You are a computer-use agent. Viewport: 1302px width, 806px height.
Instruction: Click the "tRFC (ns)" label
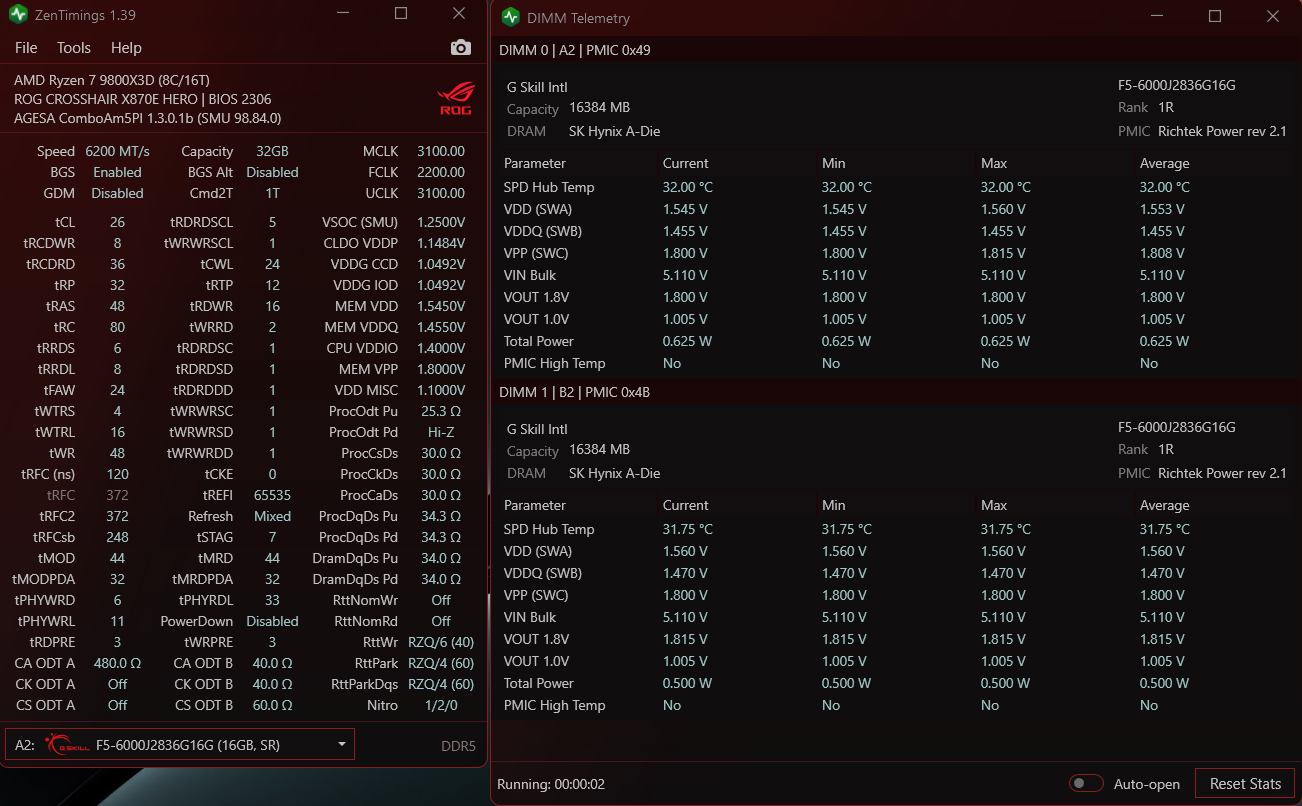pos(48,474)
